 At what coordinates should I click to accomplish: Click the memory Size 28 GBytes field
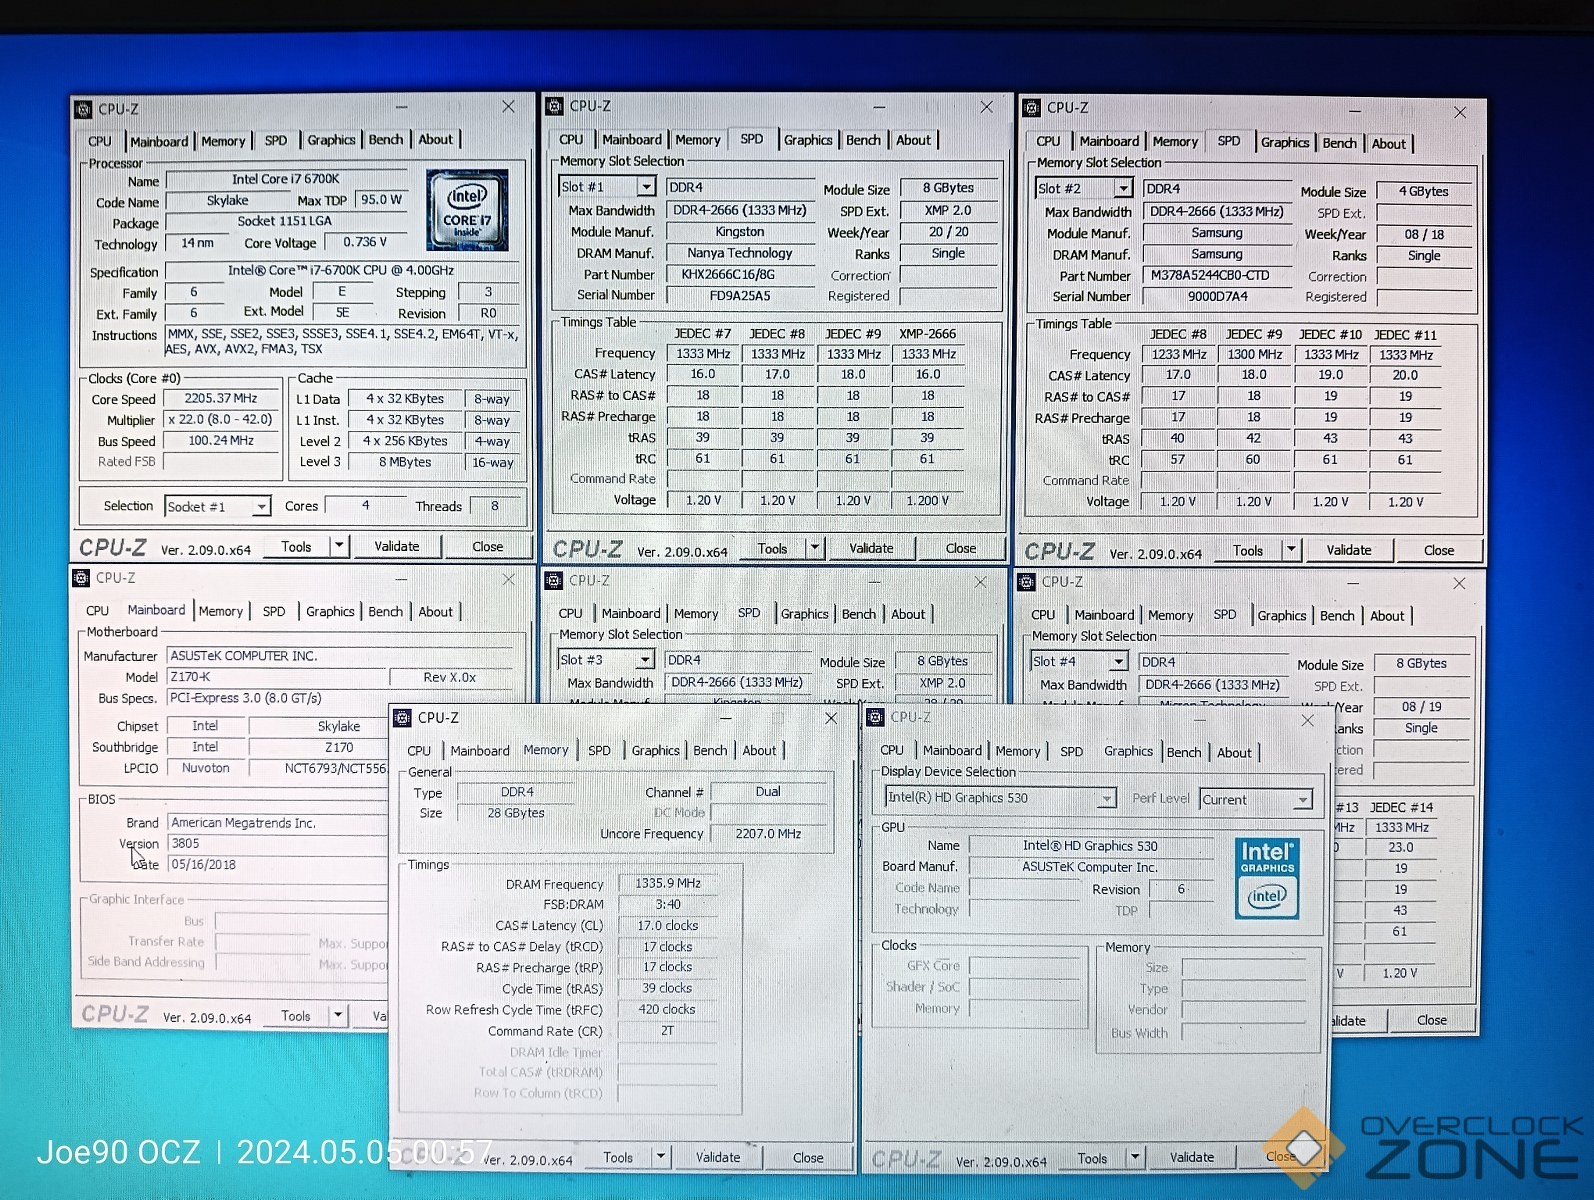(x=516, y=813)
